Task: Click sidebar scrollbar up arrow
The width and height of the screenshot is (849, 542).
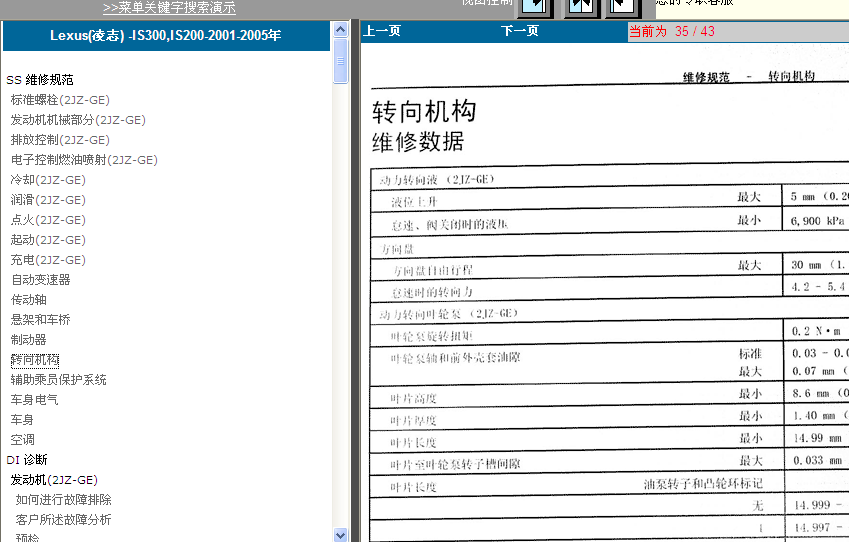Action: tap(341, 29)
